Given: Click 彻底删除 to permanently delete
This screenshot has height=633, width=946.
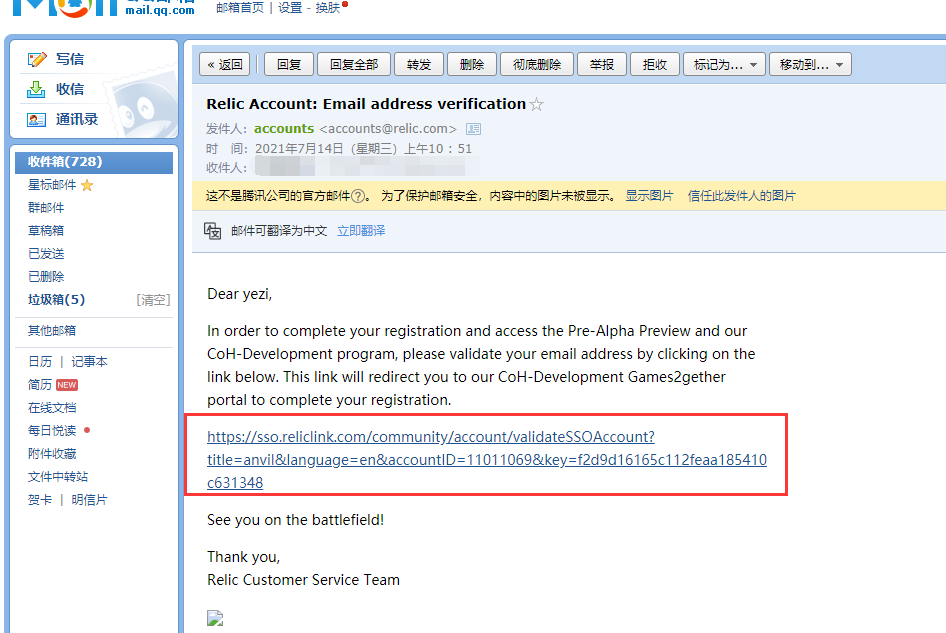Looking at the screenshot, I should tap(537, 65).
